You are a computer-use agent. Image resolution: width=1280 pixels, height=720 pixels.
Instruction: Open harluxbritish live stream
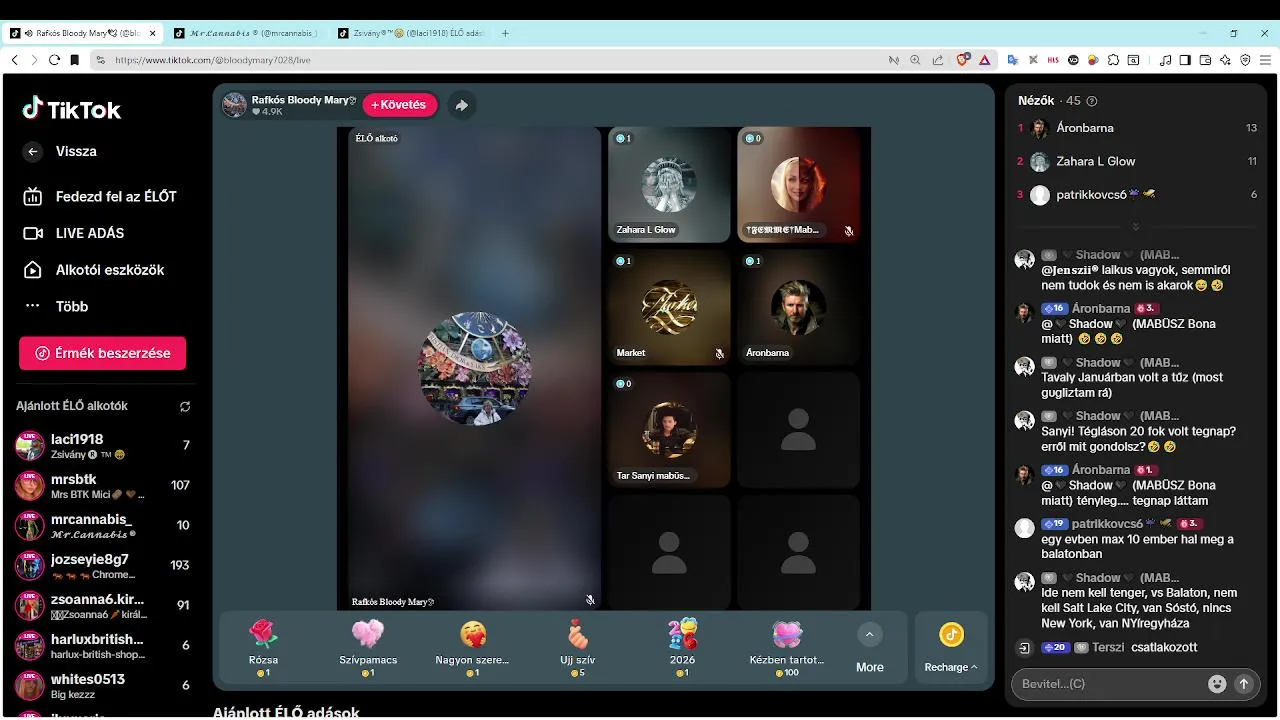(x=102, y=646)
